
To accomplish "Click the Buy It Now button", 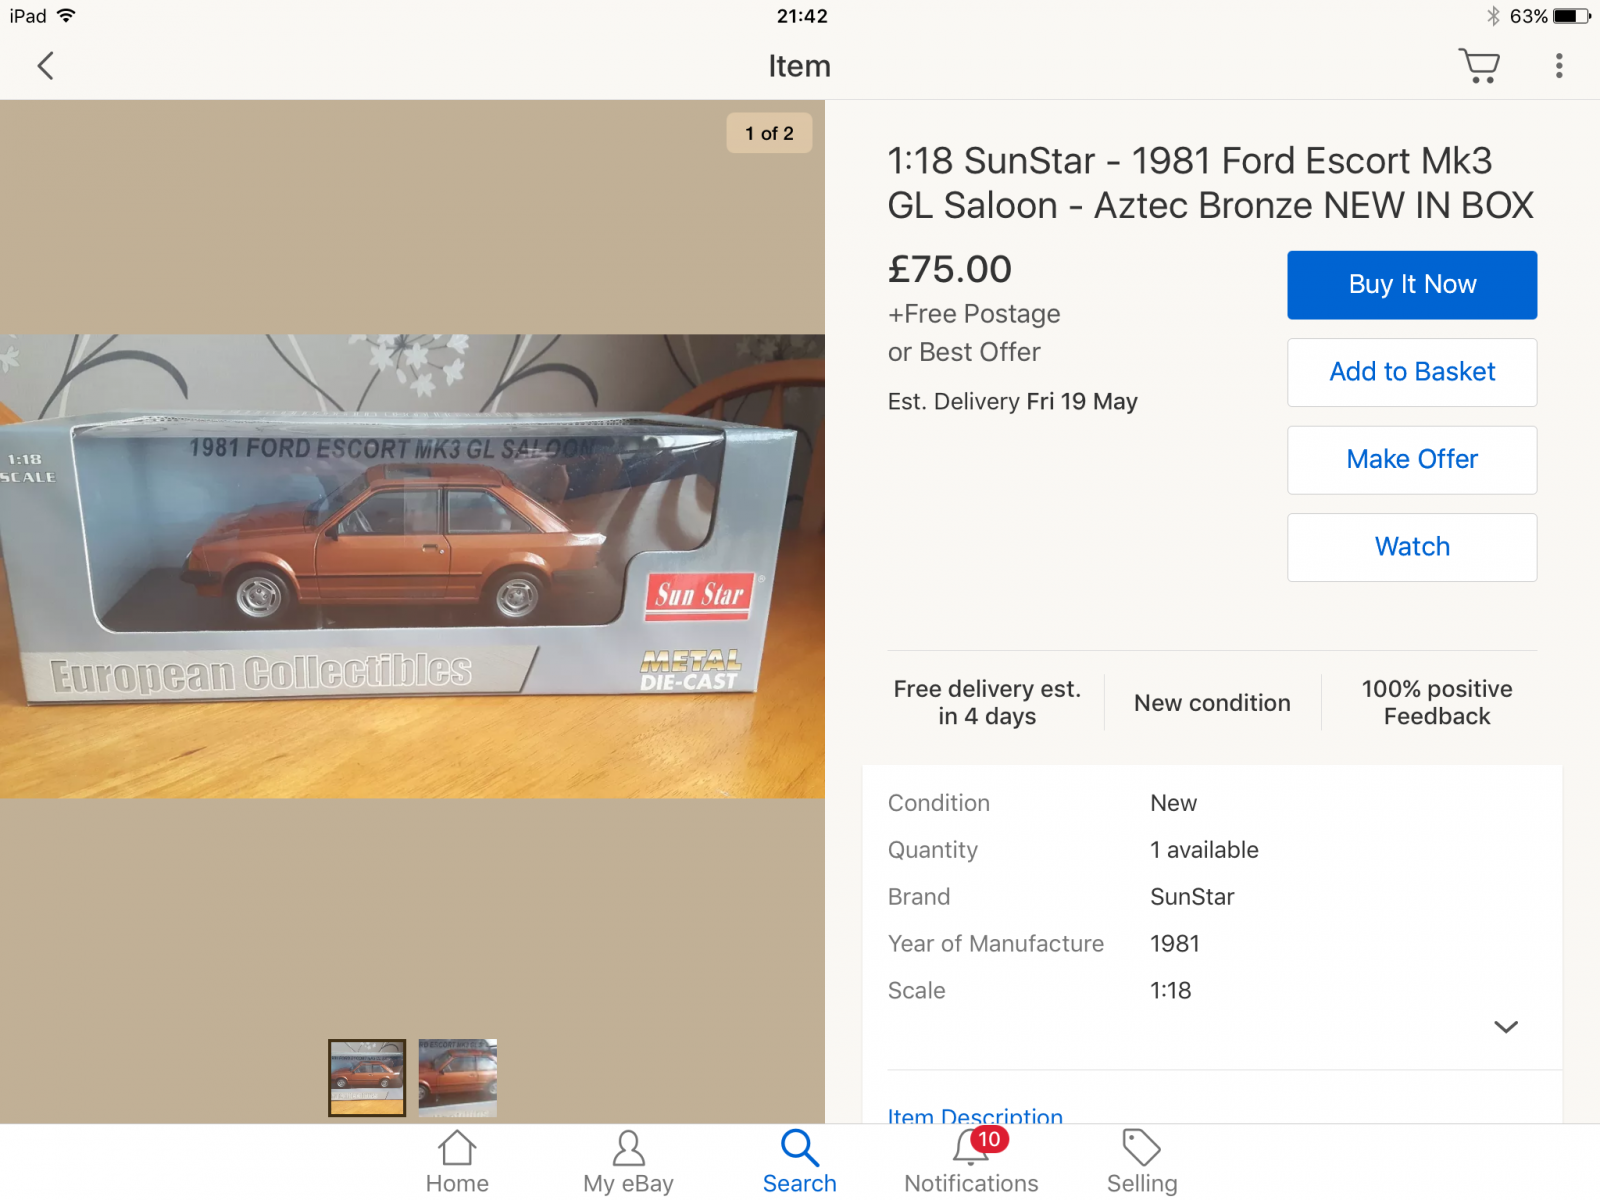I will (1412, 285).
